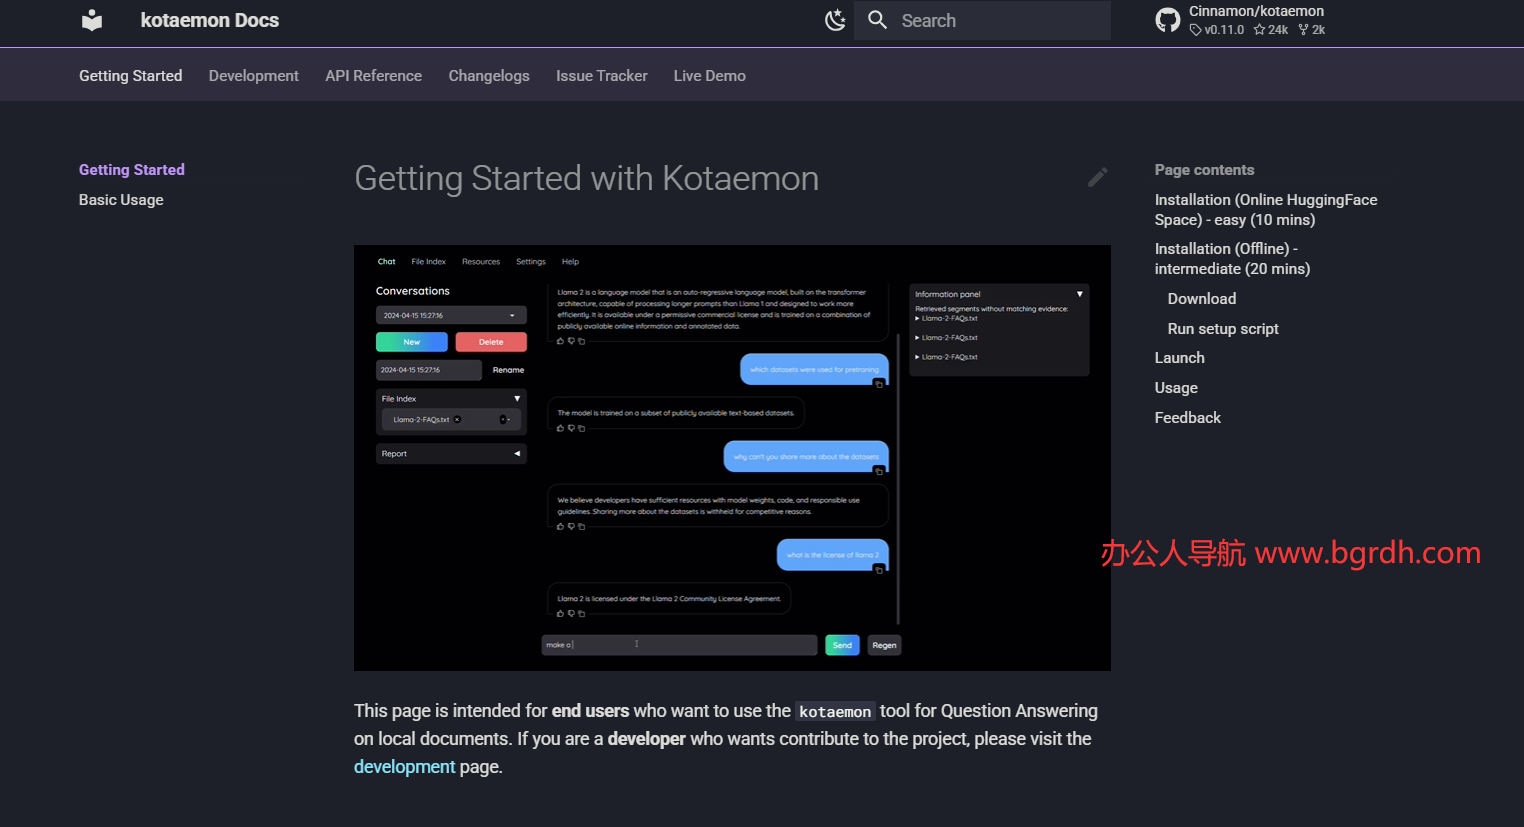
Task: Open the Development tab
Action: click(x=253, y=76)
